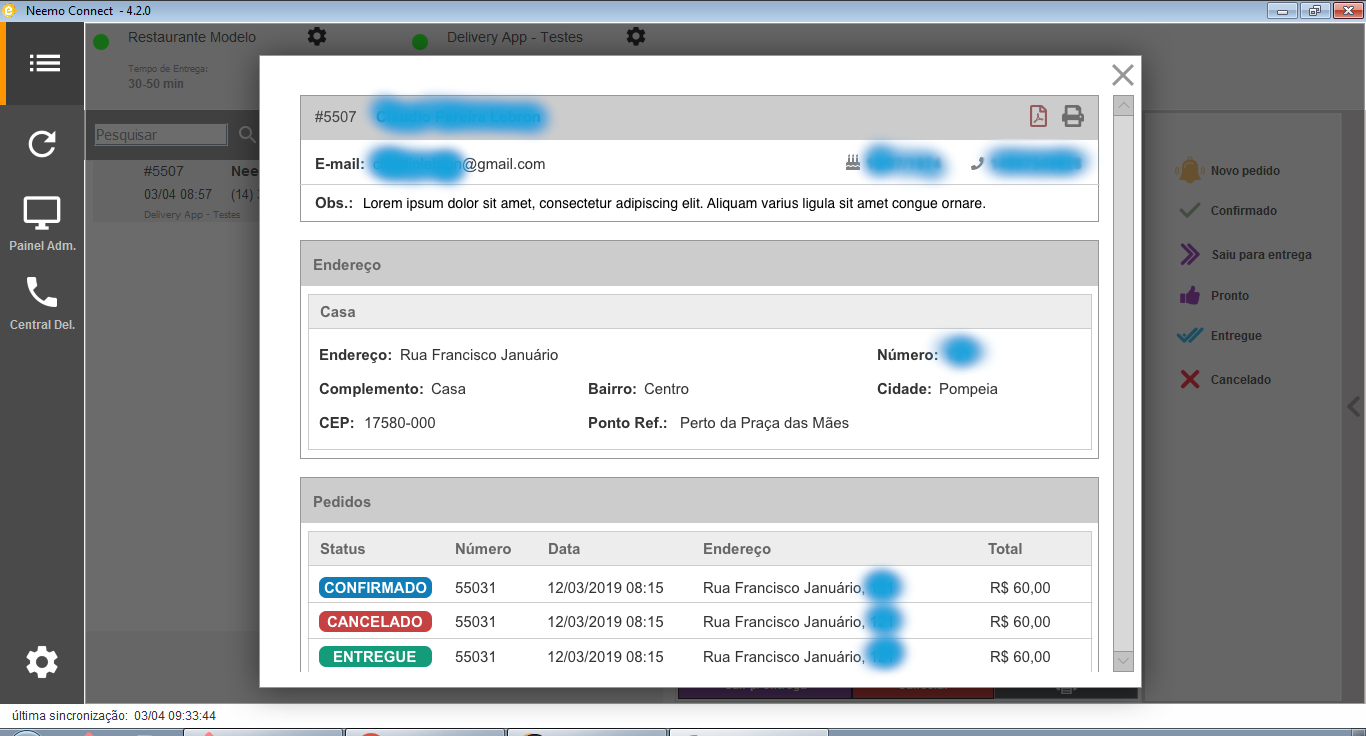
Task: Click the Data column header
Action: tap(564, 549)
